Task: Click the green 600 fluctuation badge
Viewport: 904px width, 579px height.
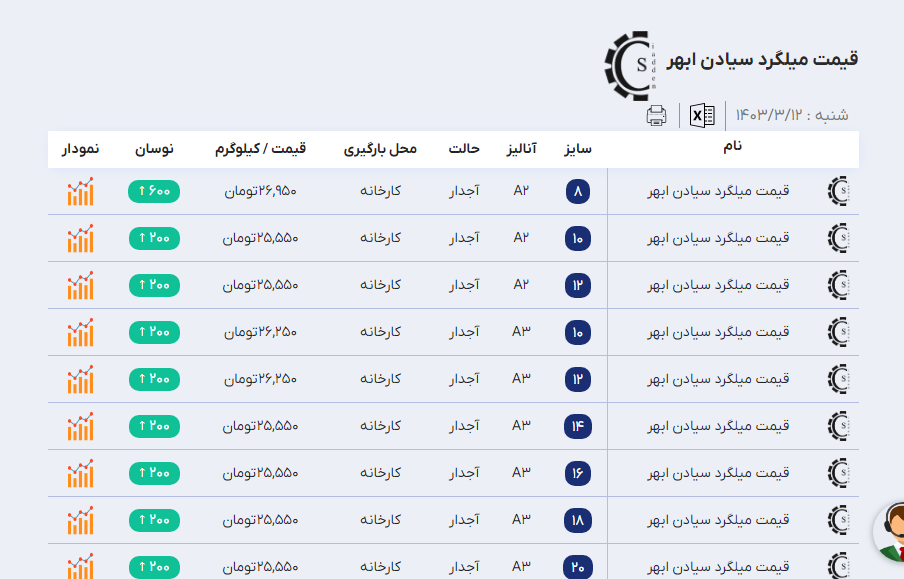Action: [x=154, y=191]
